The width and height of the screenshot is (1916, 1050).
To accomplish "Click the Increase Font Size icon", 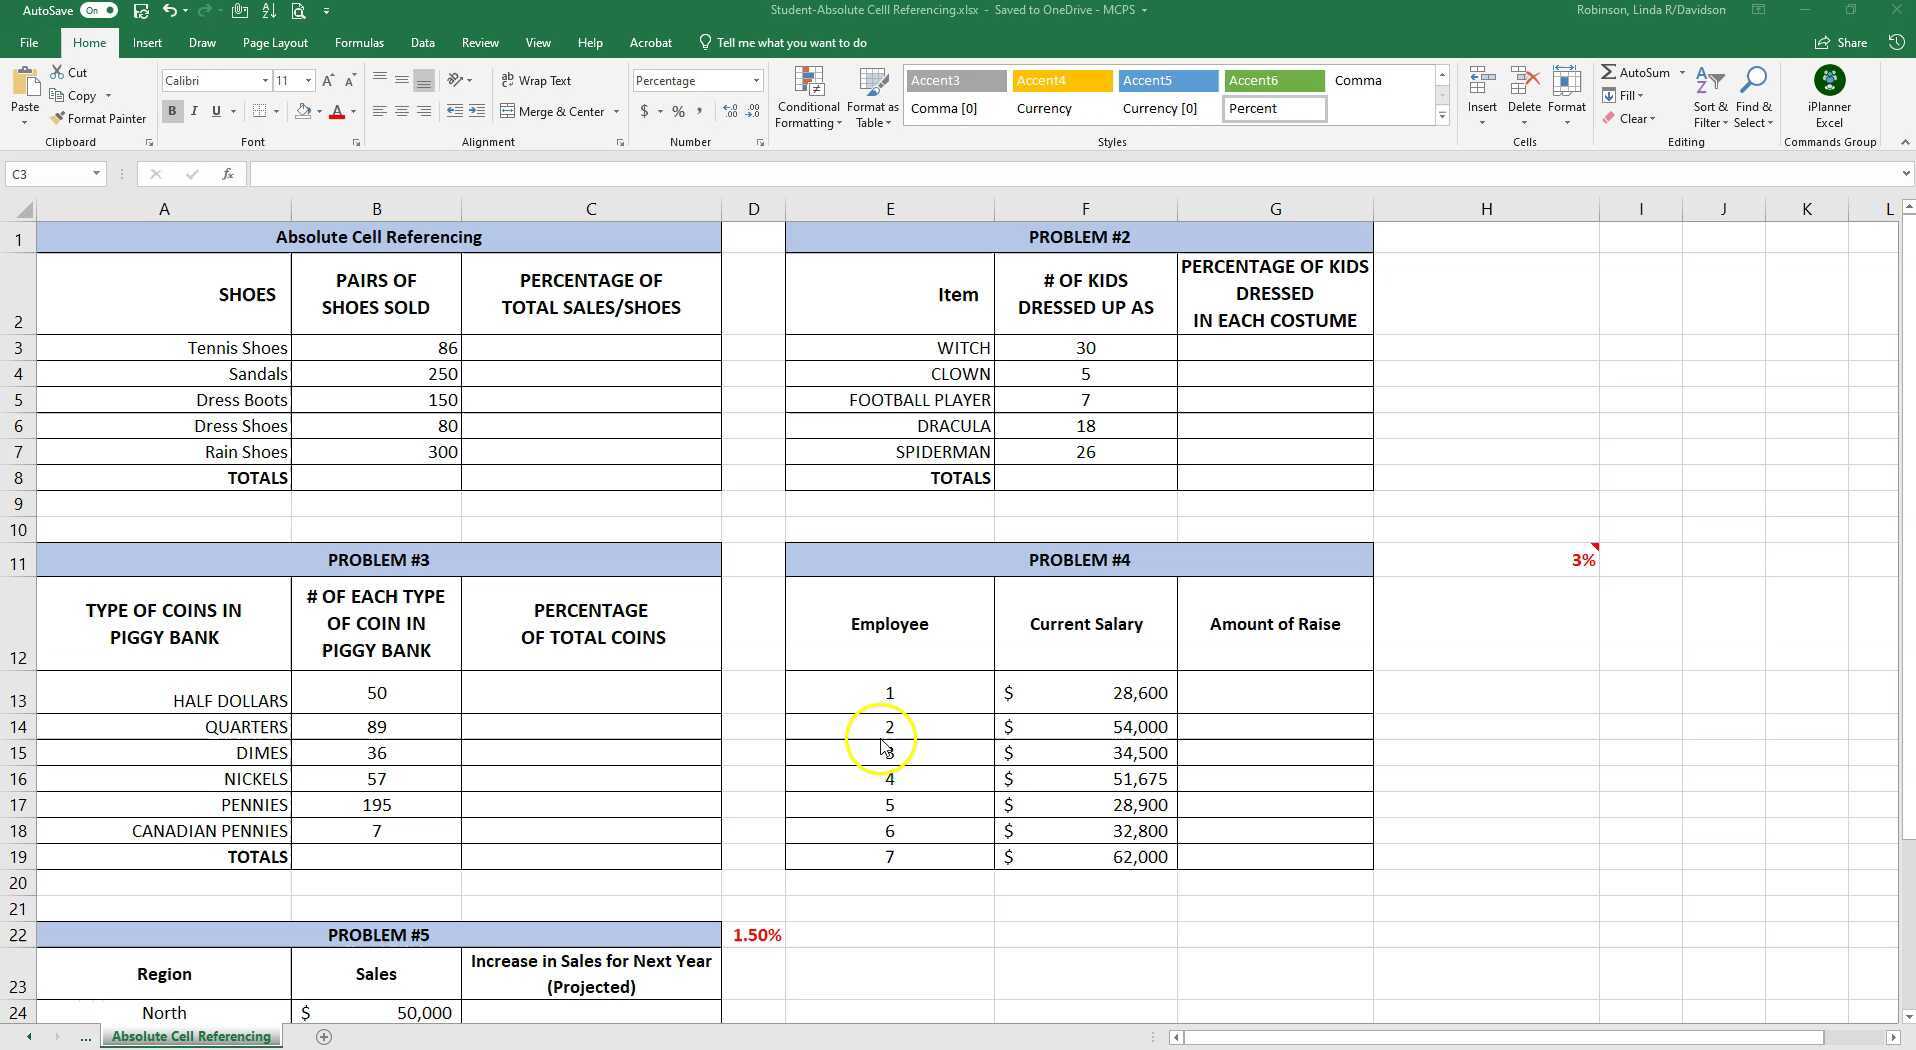I will coord(328,81).
